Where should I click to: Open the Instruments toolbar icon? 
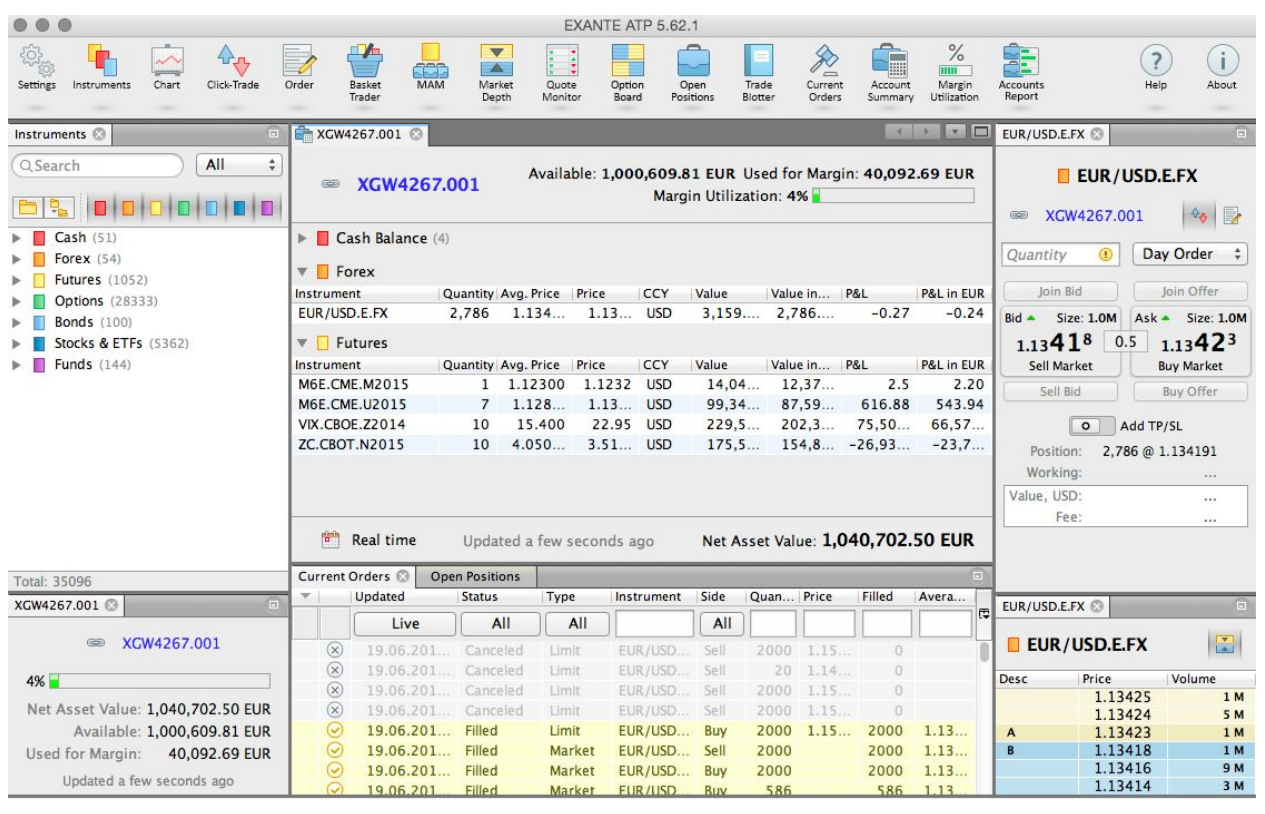pyautogui.click(x=101, y=68)
